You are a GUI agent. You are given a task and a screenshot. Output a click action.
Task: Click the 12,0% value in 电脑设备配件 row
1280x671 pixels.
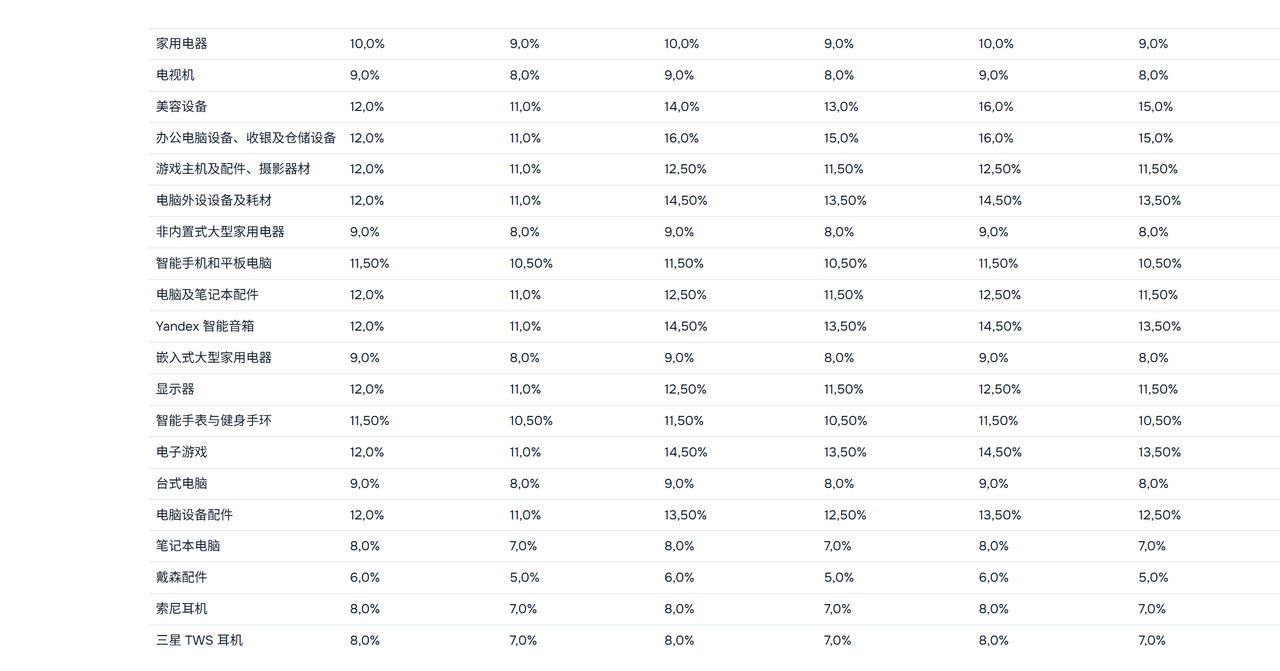(x=367, y=515)
